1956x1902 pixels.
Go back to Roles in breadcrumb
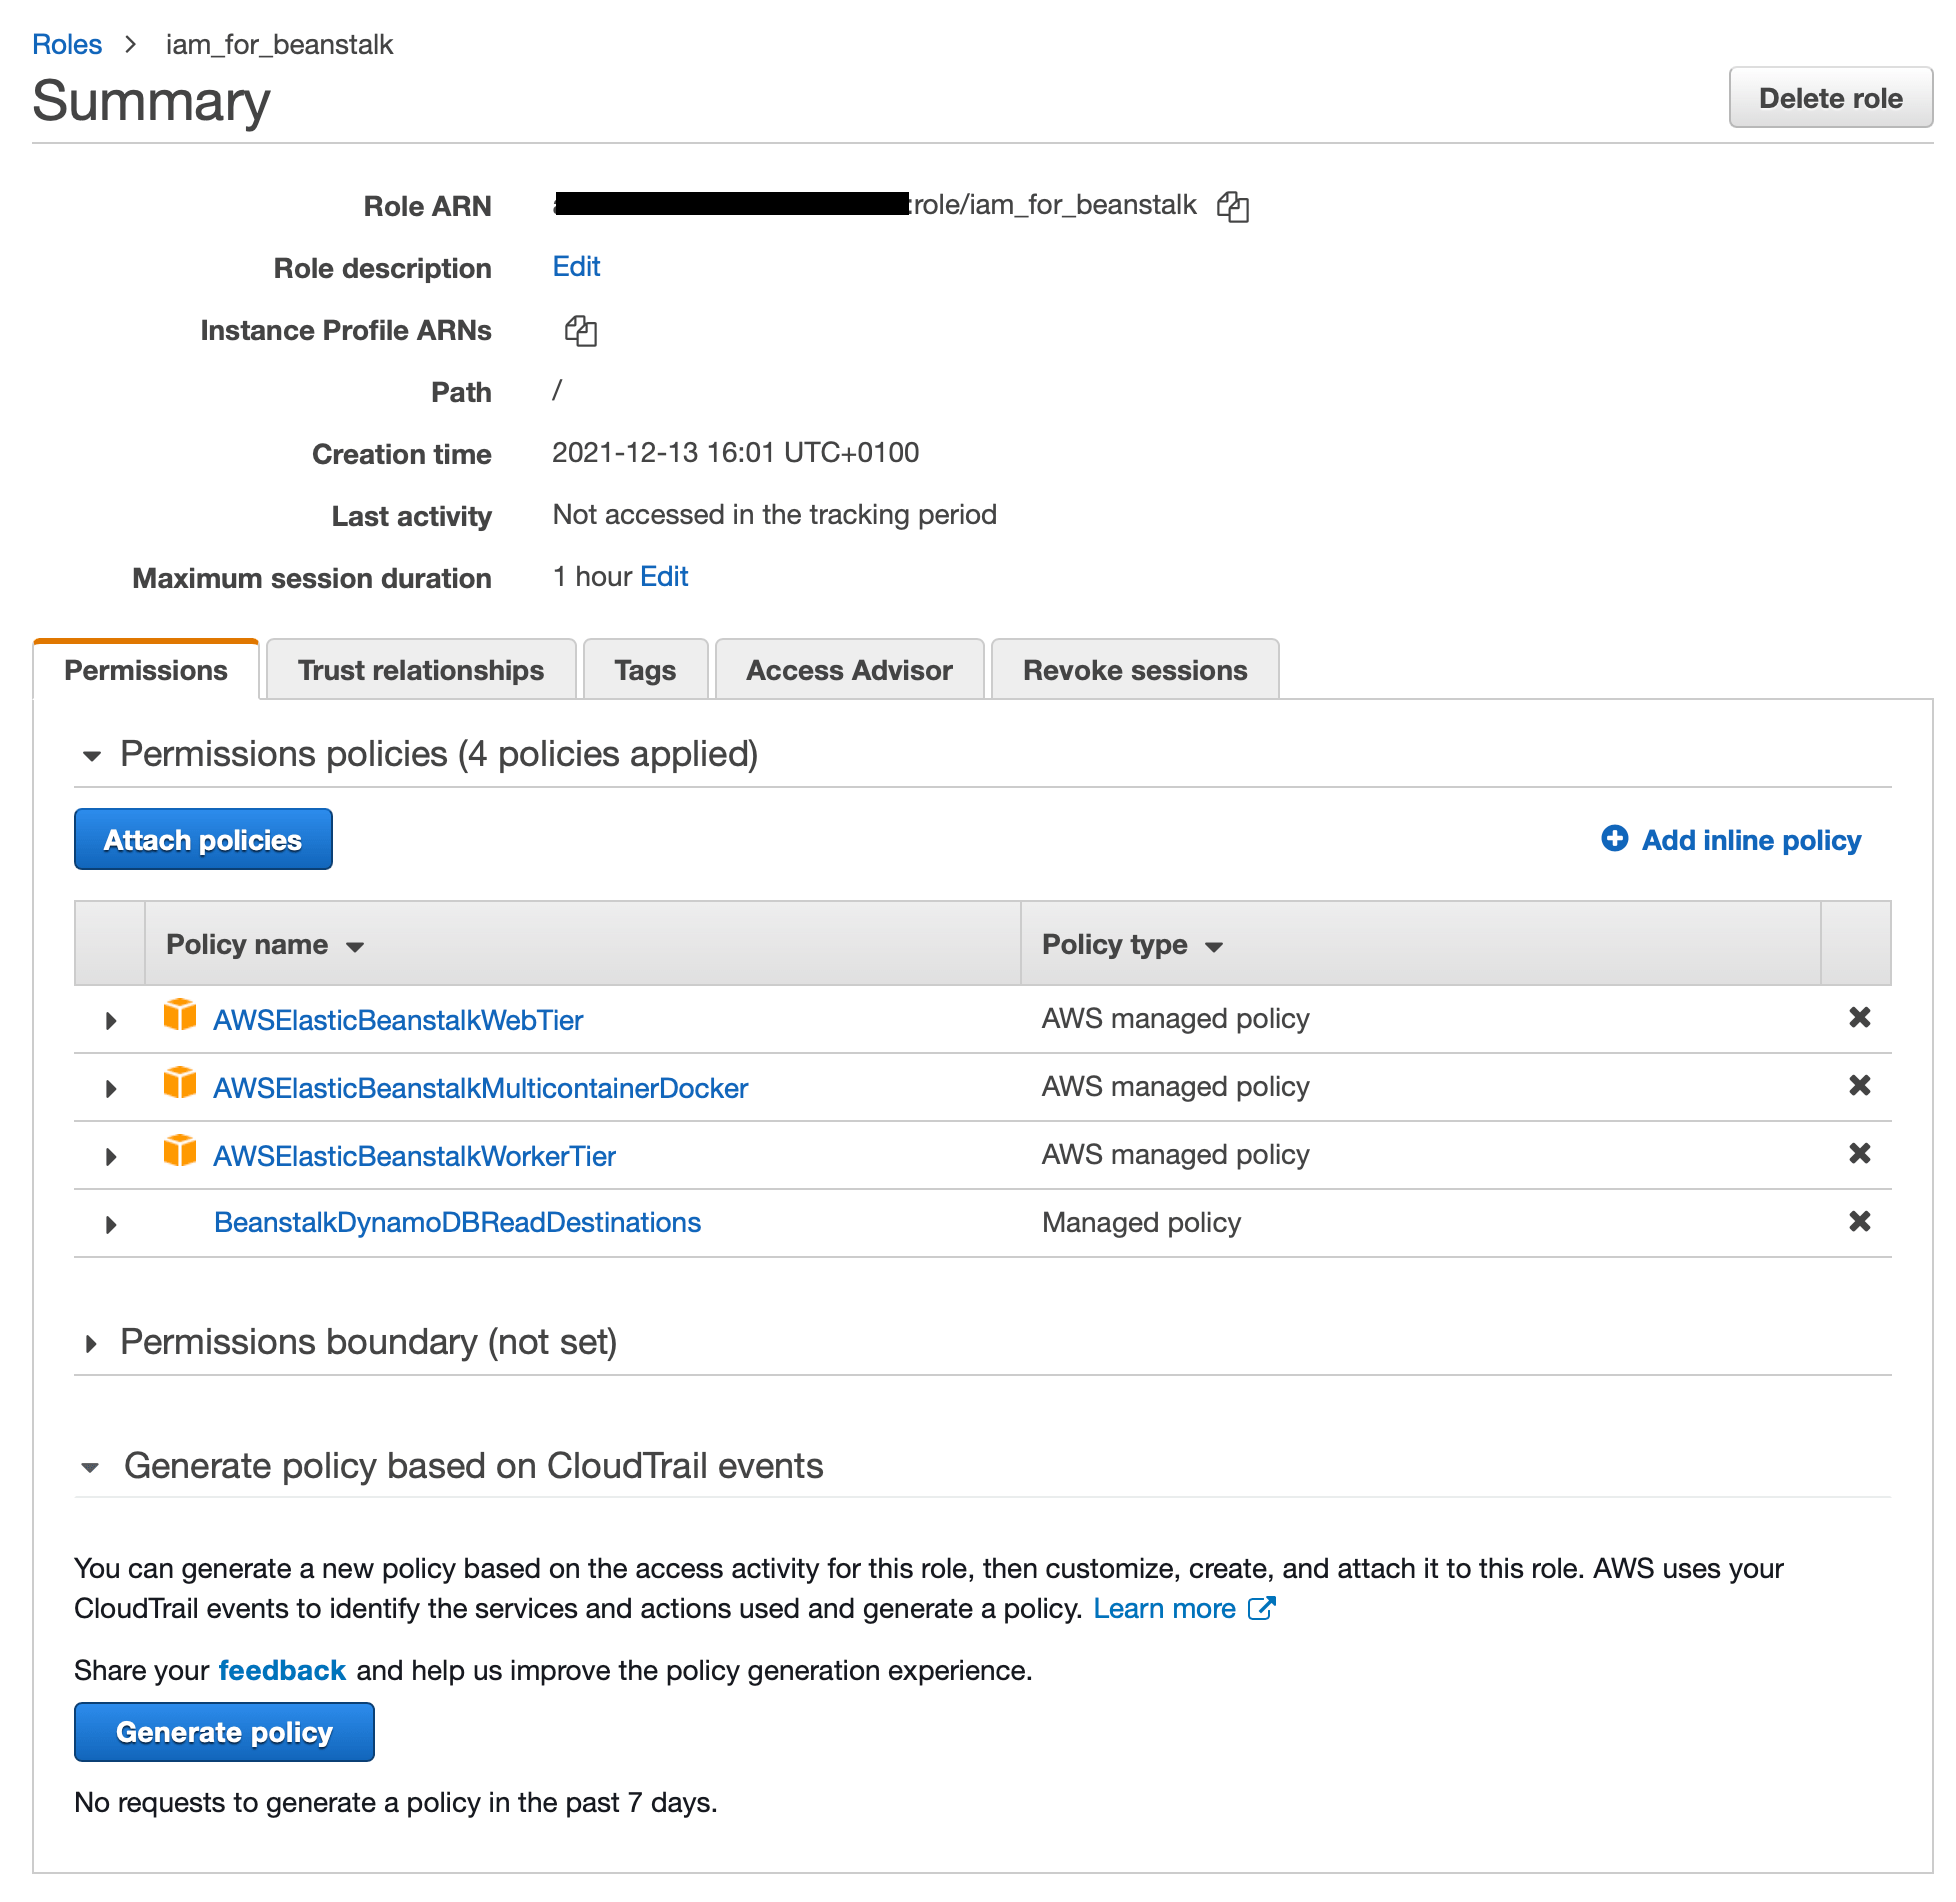[x=67, y=44]
